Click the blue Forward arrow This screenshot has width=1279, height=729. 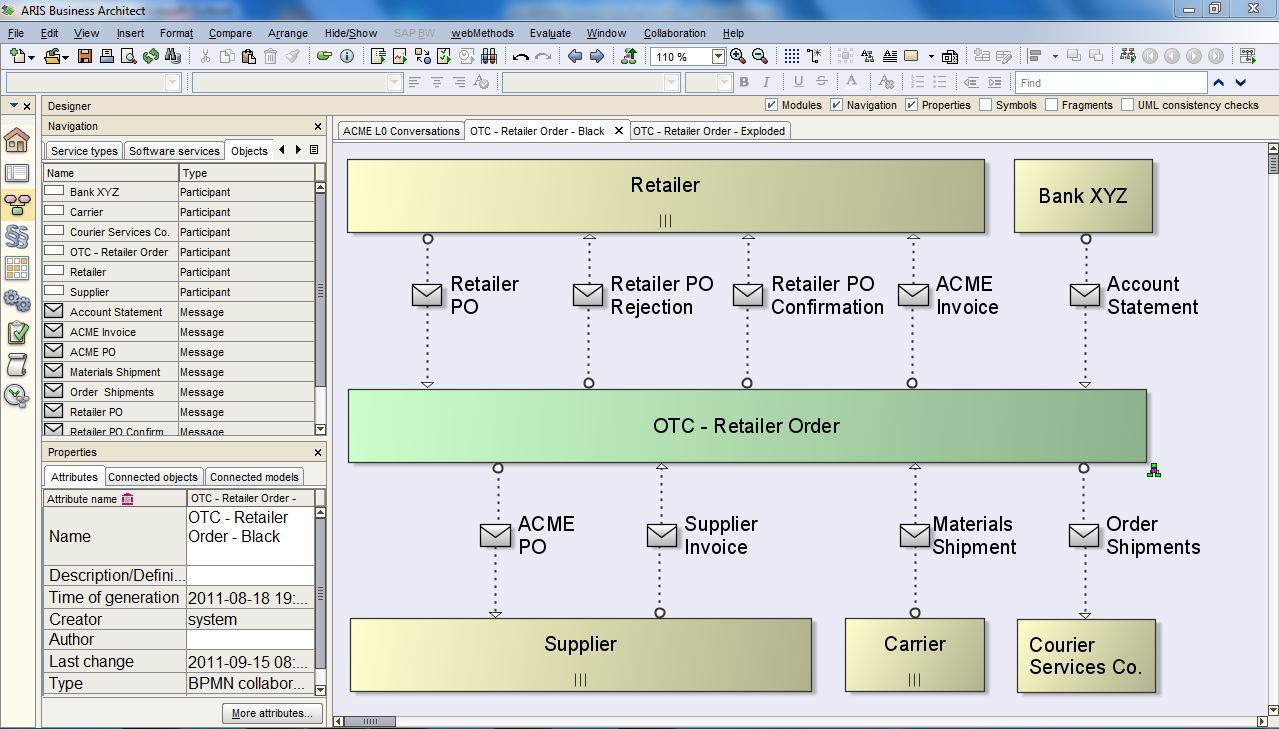point(597,57)
